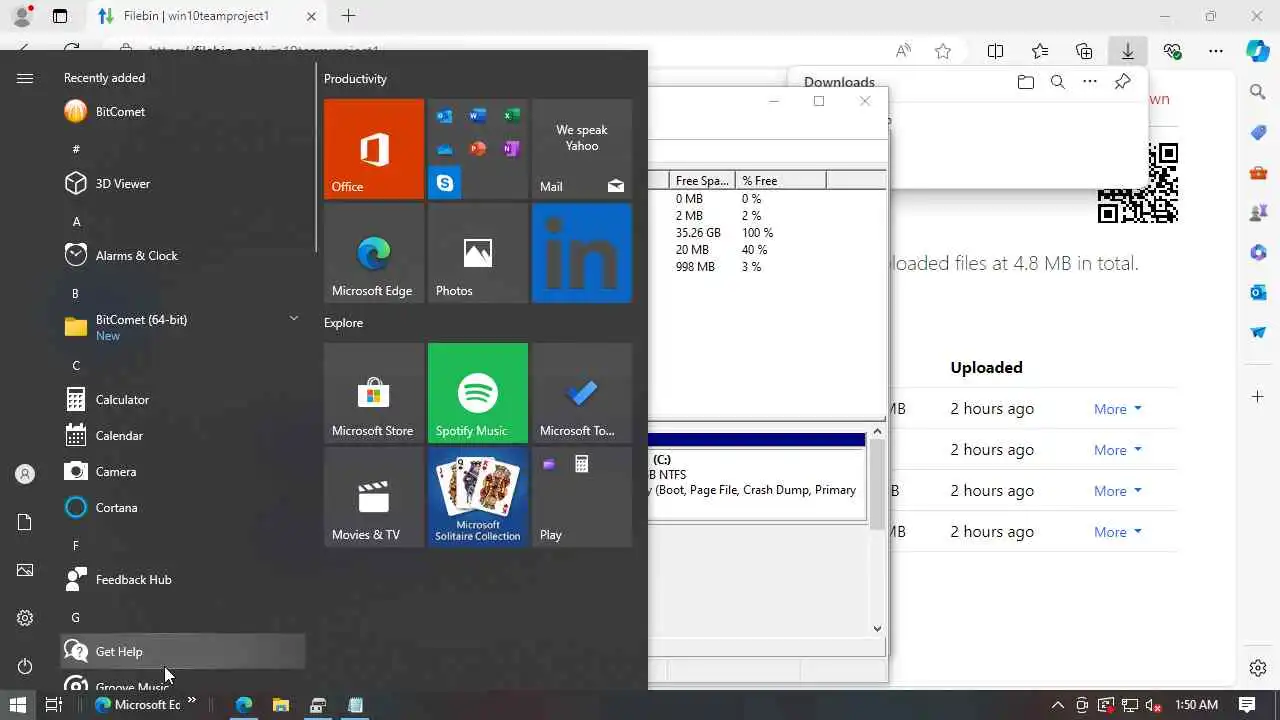Click the Productivity group heading
1280x720 pixels.
tap(355, 79)
